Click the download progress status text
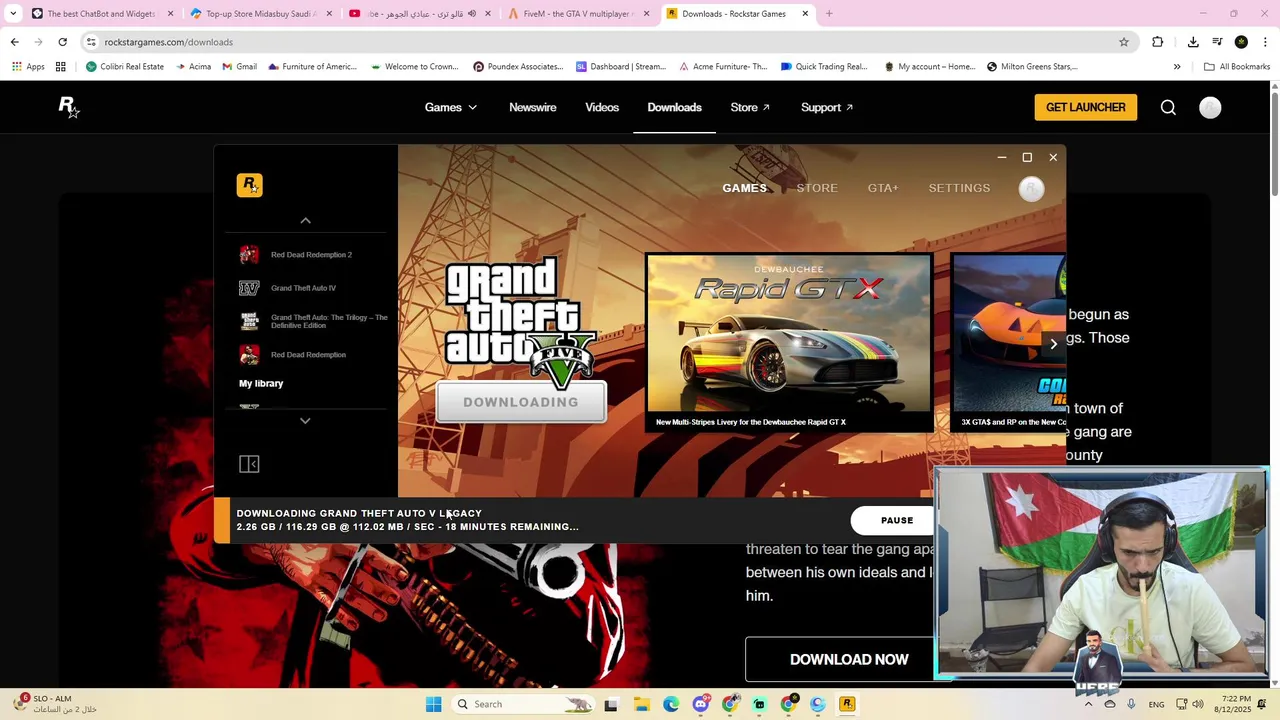Image resolution: width=1280 pixels, height=720 pixels. [407, 527]
